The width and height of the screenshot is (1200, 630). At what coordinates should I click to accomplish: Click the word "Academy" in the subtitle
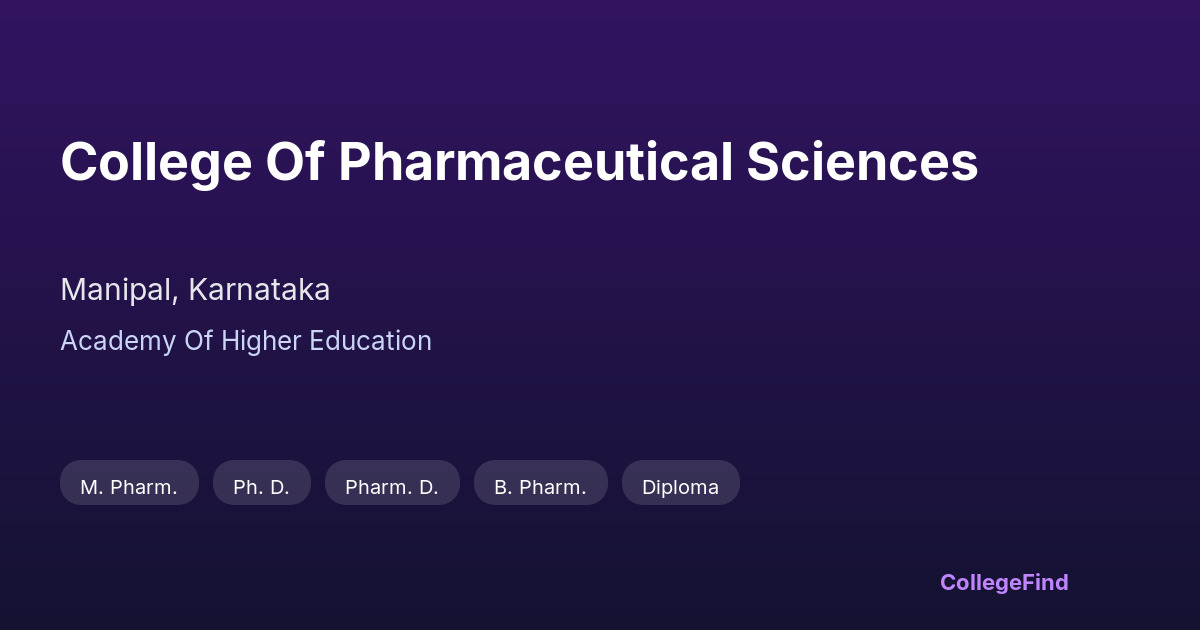click(x=118, y=341)
